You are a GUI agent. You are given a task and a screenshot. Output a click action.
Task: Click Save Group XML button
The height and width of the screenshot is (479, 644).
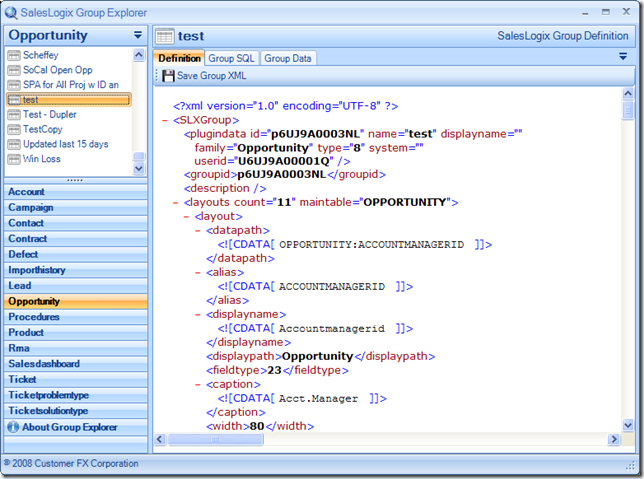coord(204,76)
